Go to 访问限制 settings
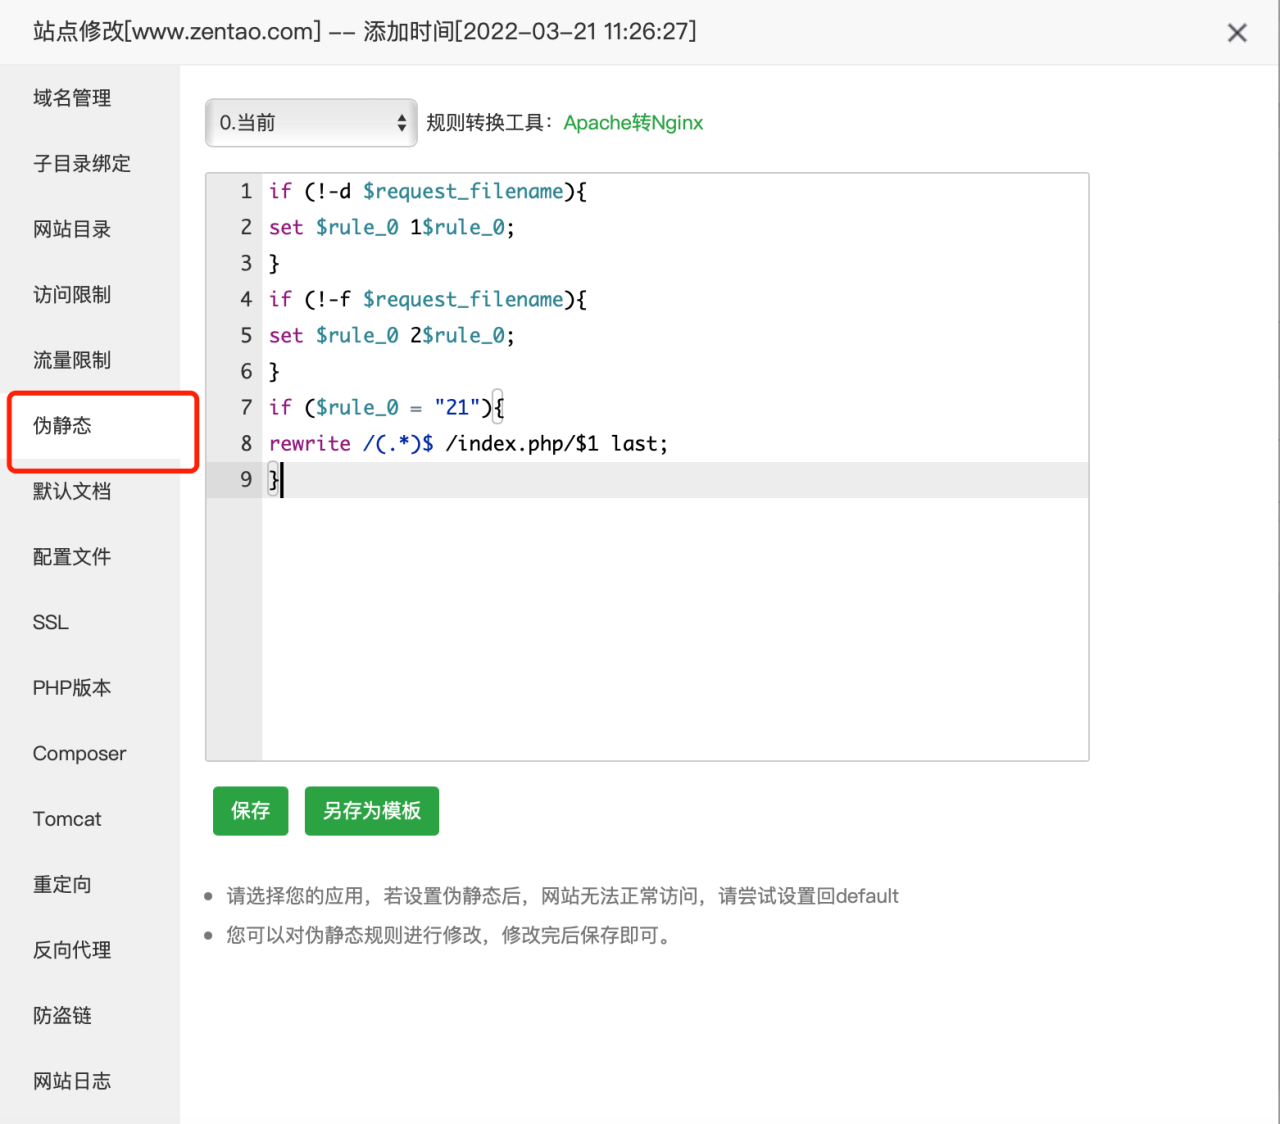The width and height of the screenshot is (1280, 1124). (x=72, y=295)
